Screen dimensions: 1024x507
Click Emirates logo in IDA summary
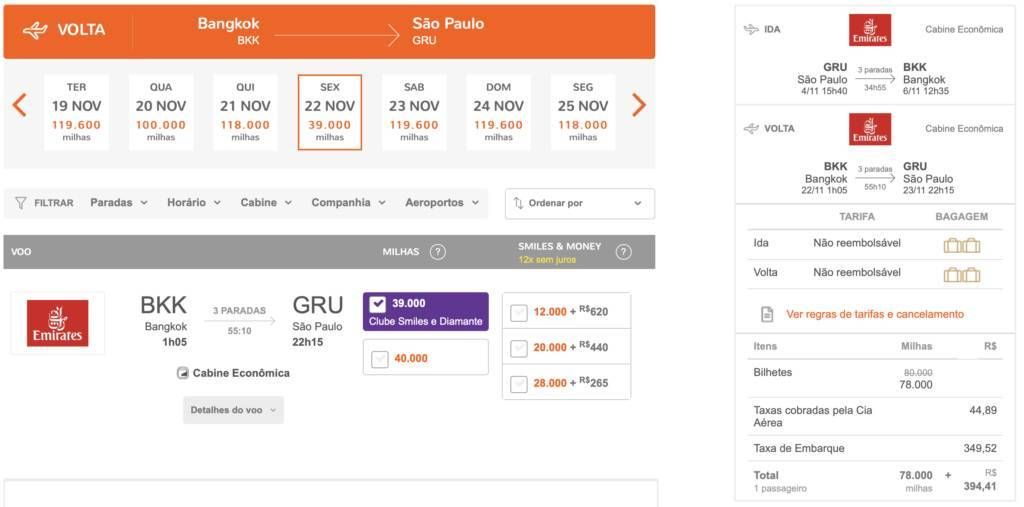[x=870, y=30]
